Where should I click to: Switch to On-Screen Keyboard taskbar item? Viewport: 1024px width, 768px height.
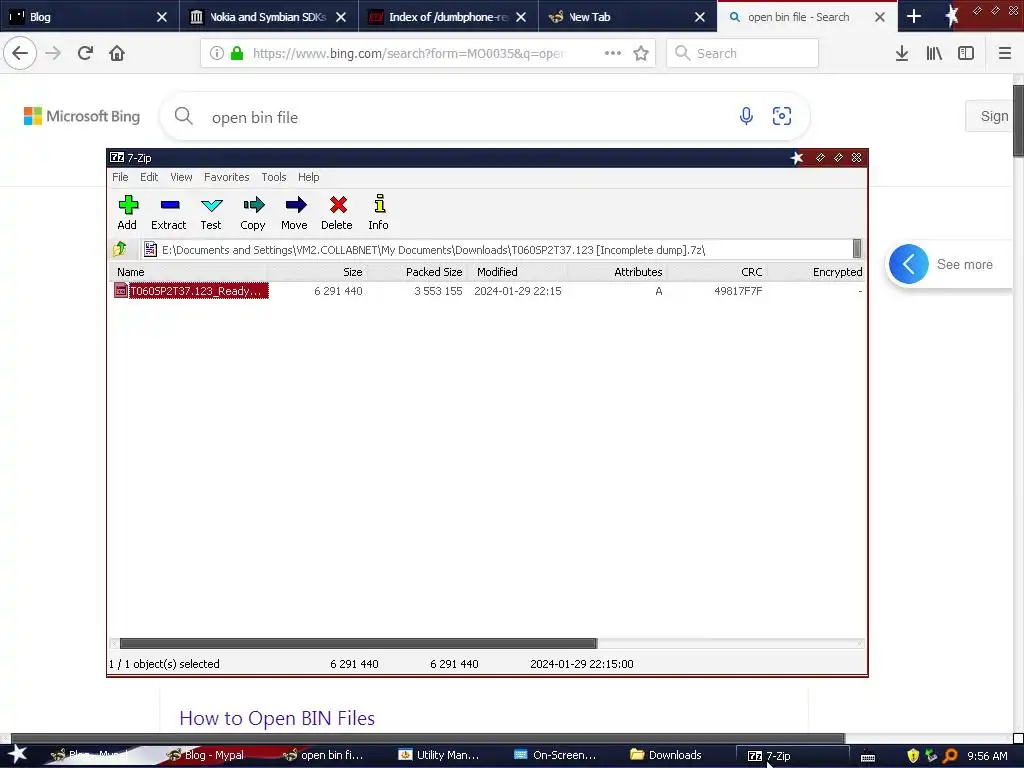(x=556, y=755)
